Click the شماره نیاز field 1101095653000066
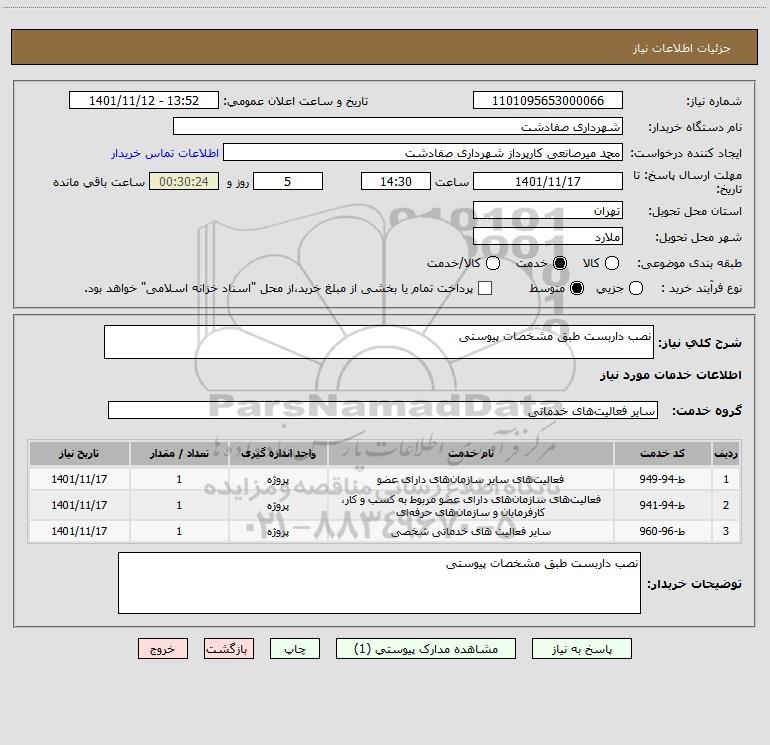Viewport: 770px width, 745px height. point(548,100)
